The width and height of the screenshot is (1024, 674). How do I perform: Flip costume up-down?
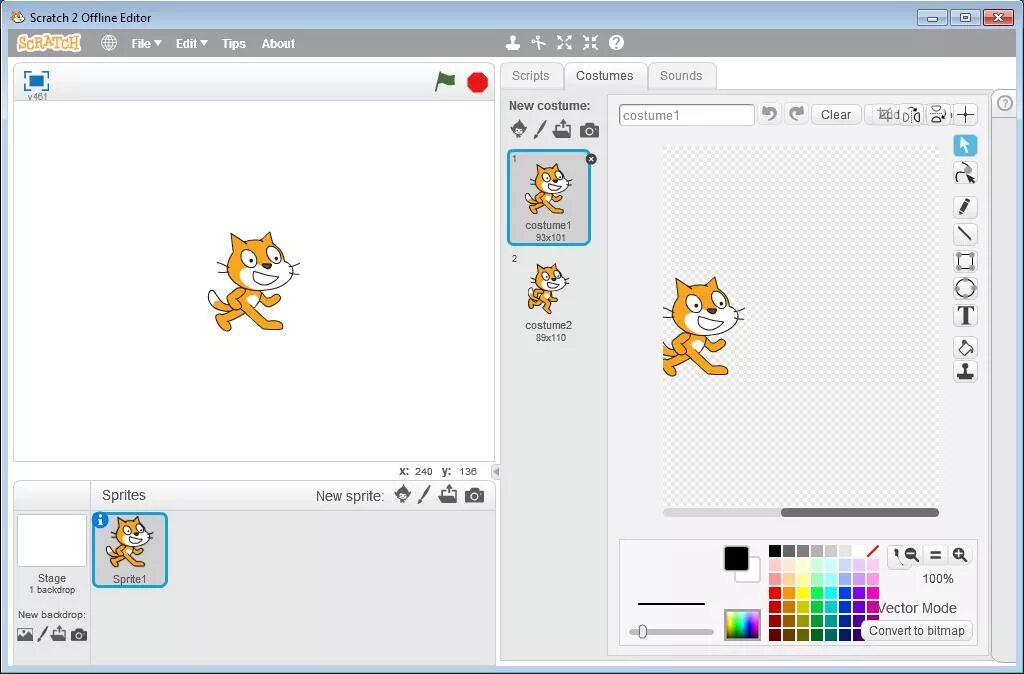[938, 115]
